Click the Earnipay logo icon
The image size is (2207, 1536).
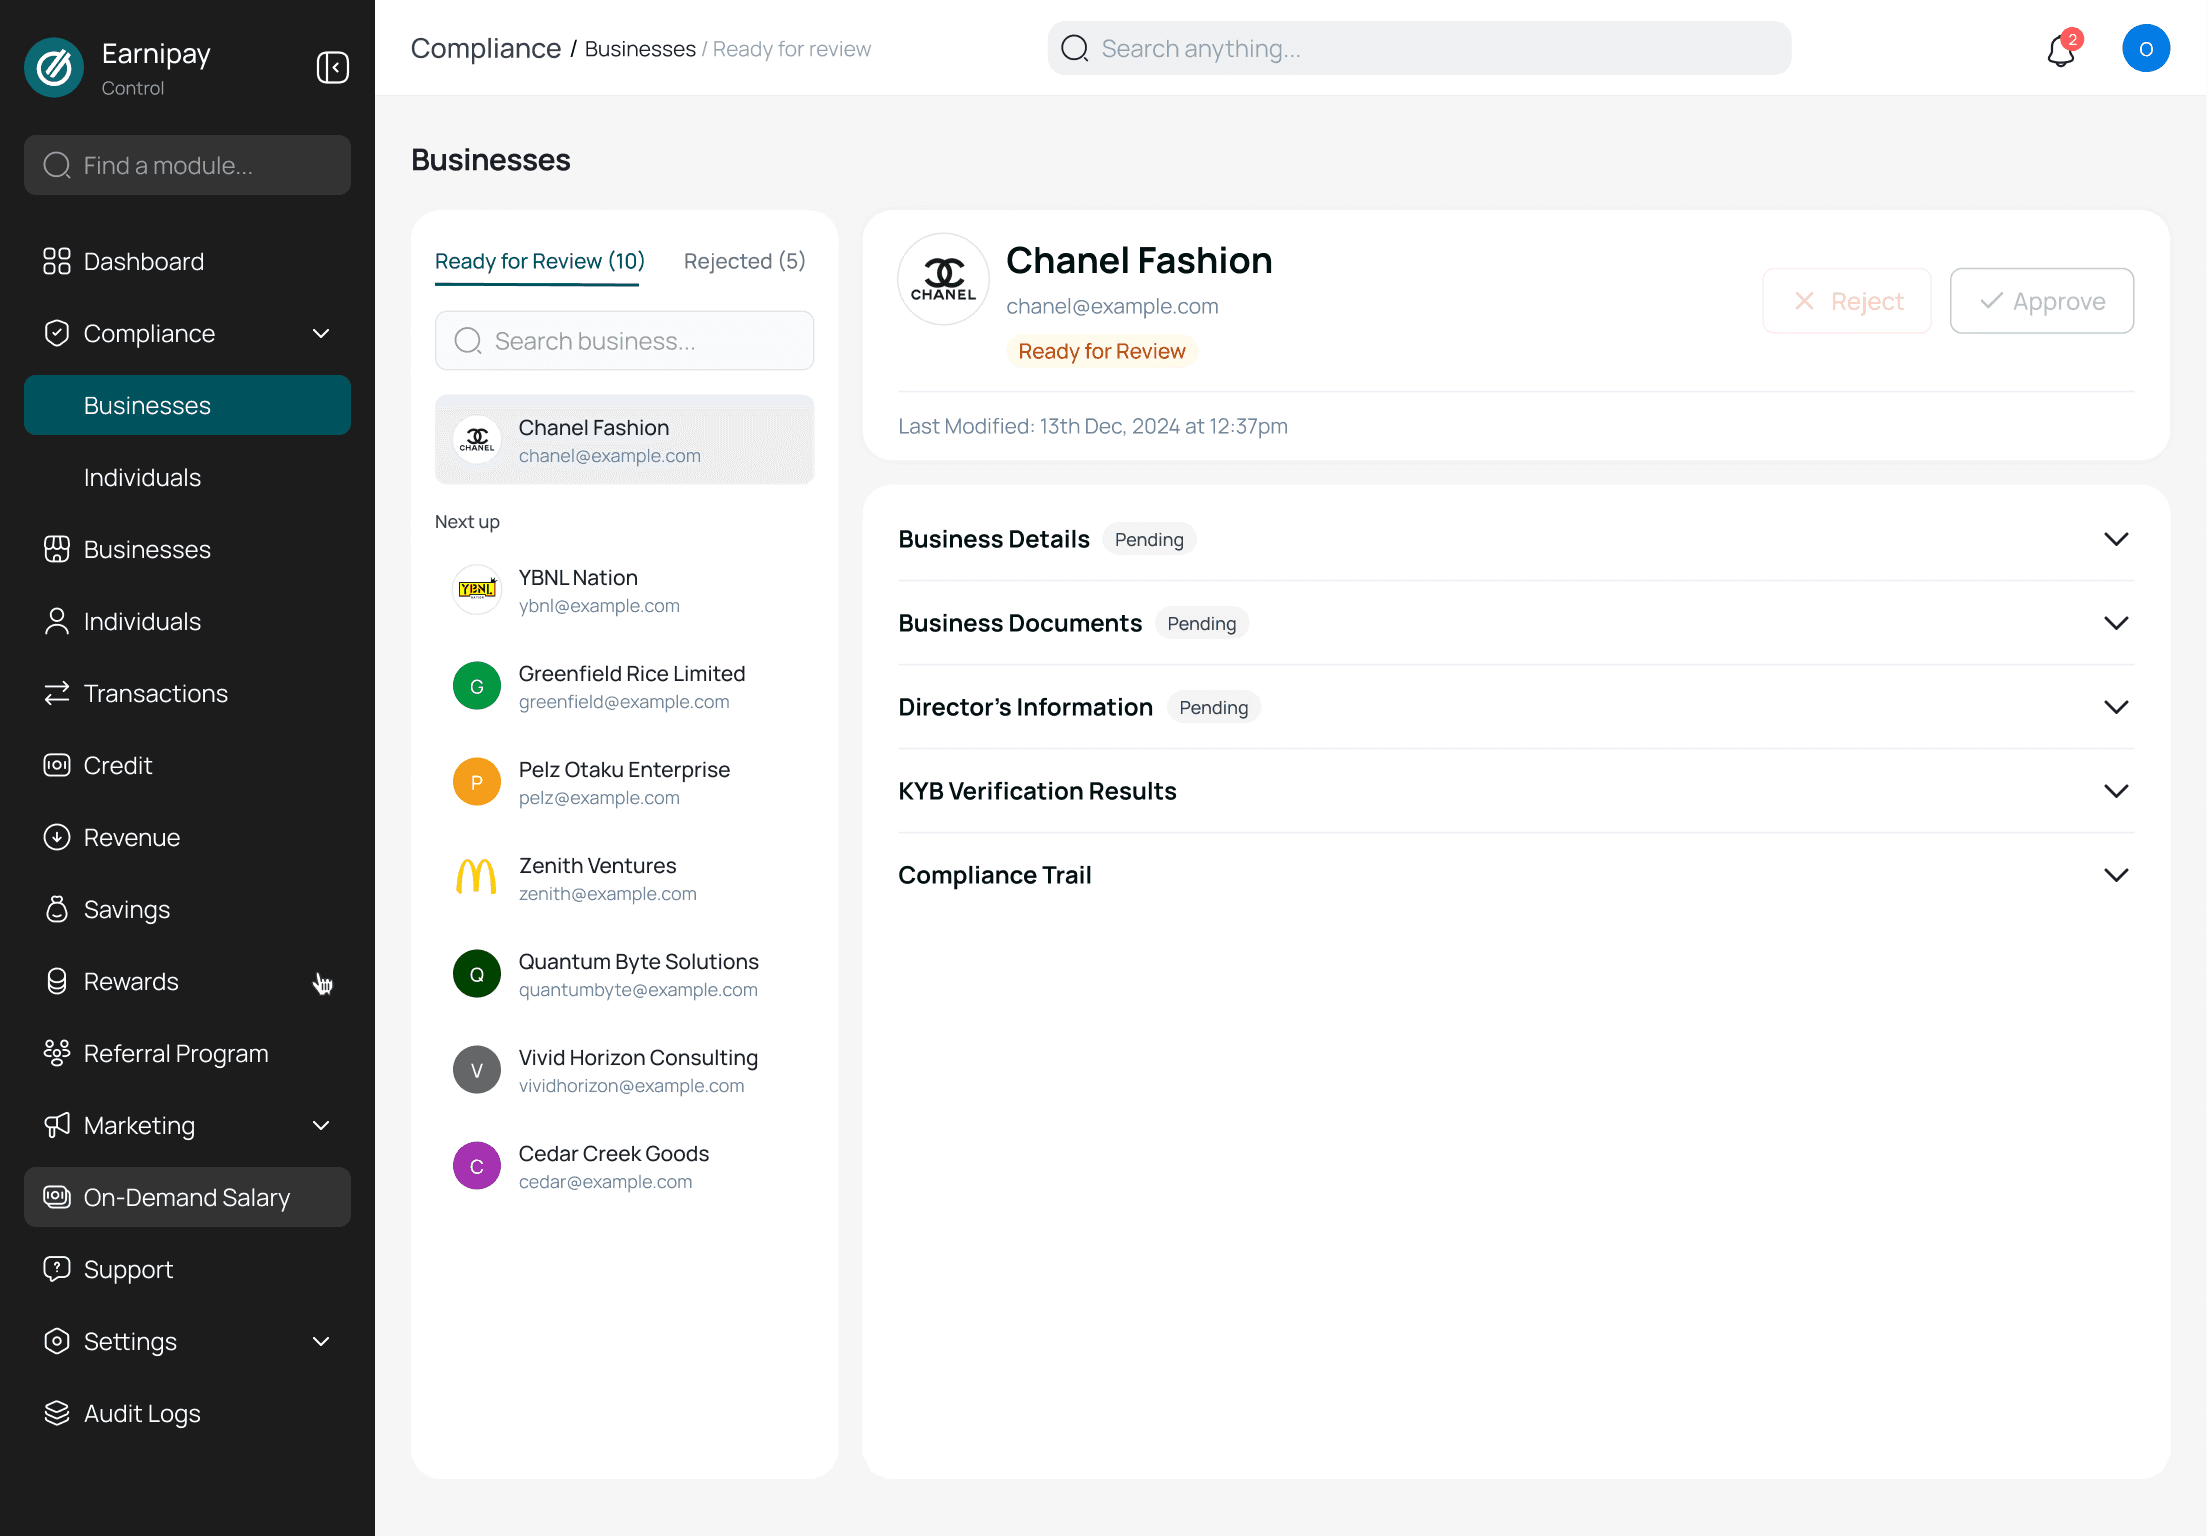[54, 68]
